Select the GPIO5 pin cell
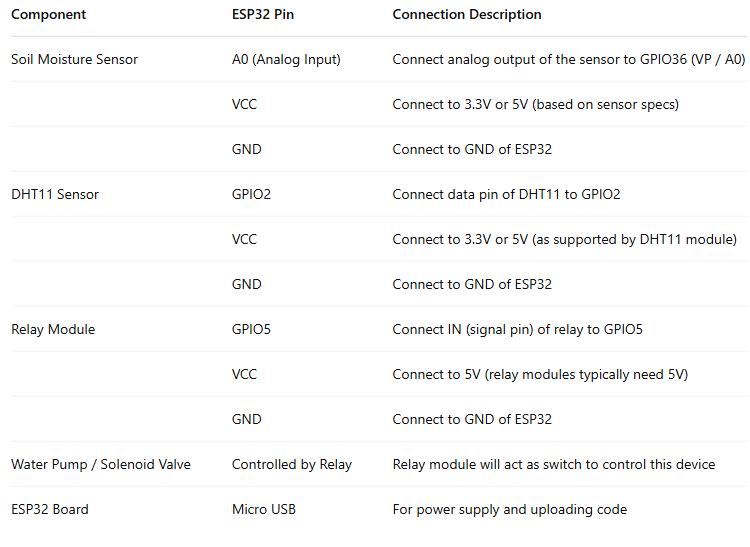The image size is (750, 547). point(251,329)
